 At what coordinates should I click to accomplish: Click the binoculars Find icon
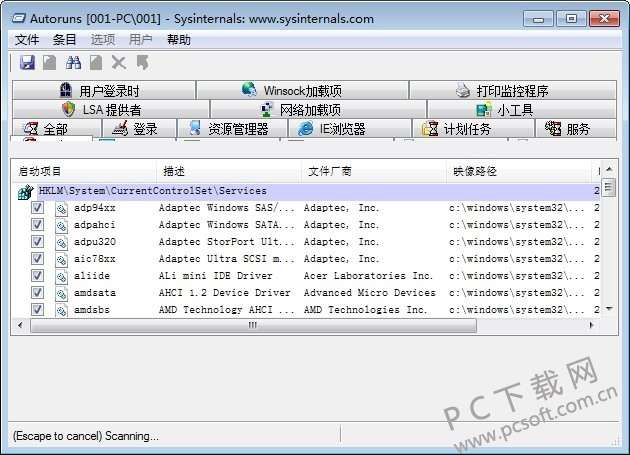[73, 63]
